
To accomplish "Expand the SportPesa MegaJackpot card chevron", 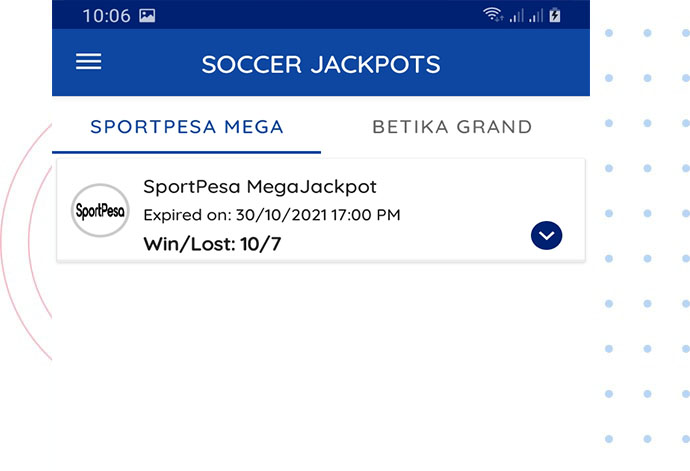I will 546,236.
